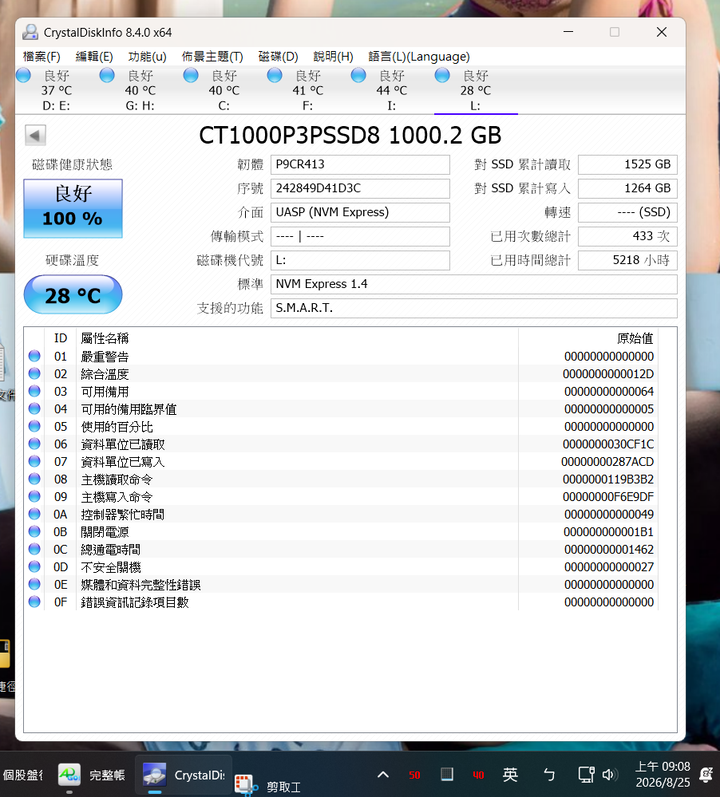Screen dimensions: 720x797
Task: Click the 良好 100 % health status button
Action: (x=73, y=208)
